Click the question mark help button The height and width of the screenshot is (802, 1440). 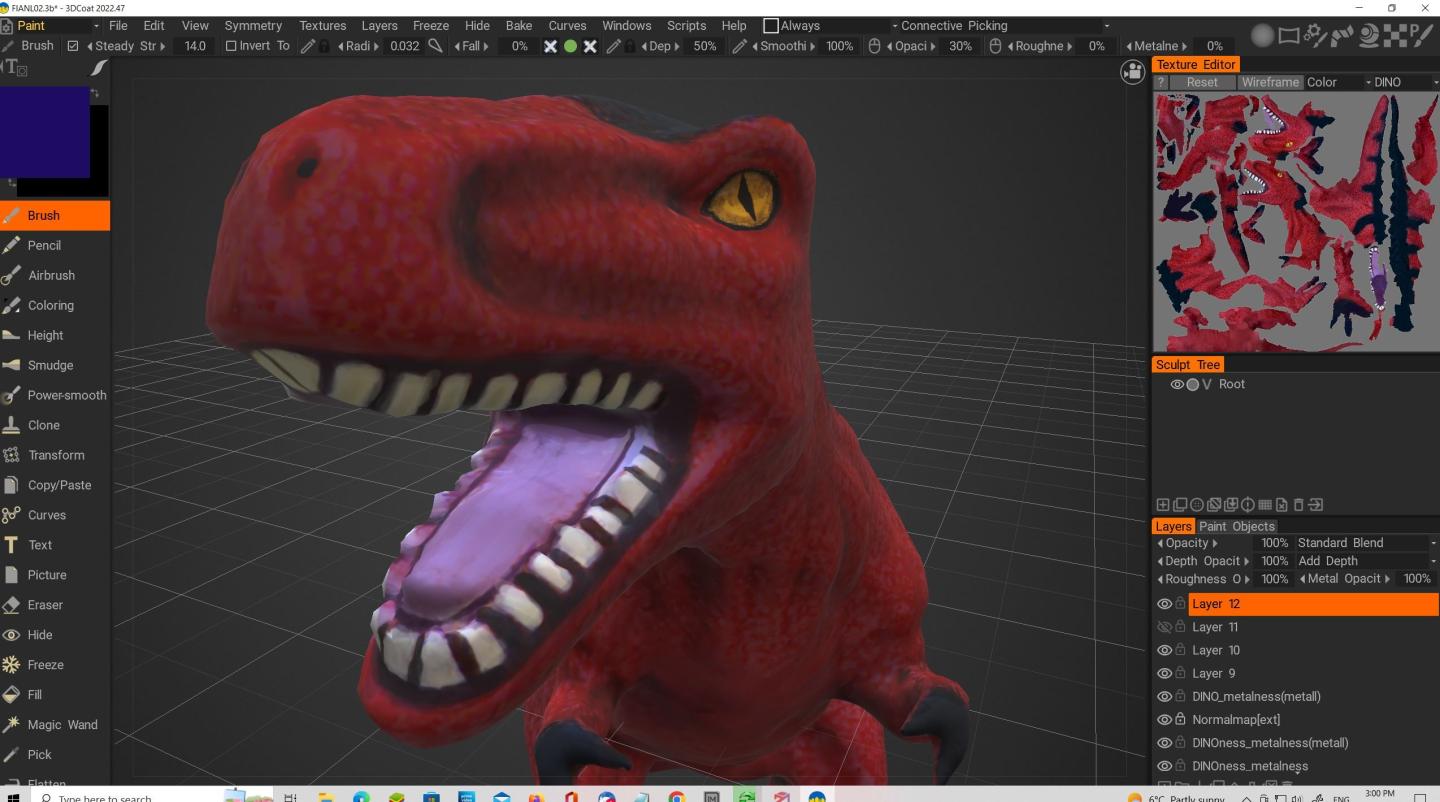click(1161, 82)
